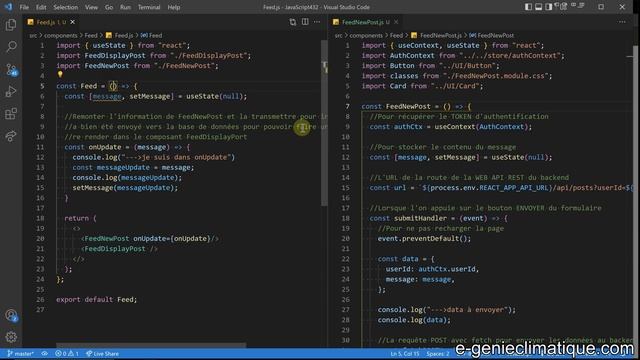Open more actions for left editor group

click(317, 22)
